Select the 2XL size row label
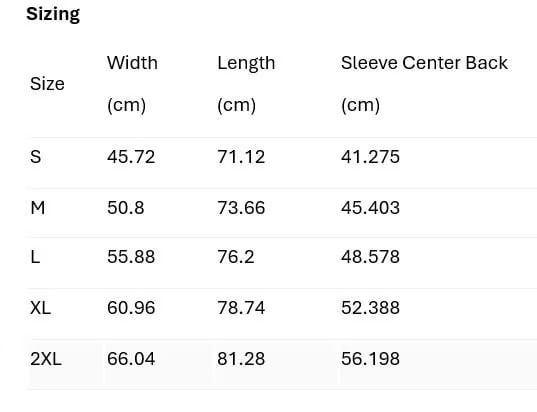The height and width of the screenshot is (412, 537). 46,359
